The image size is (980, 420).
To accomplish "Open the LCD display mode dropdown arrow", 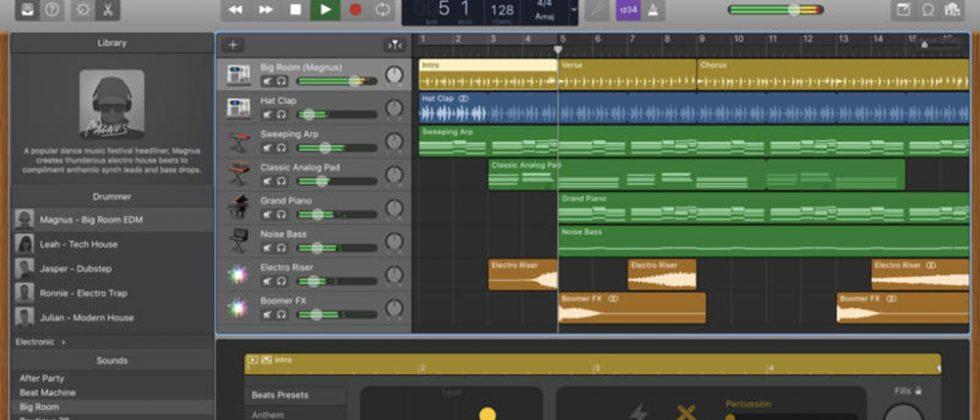I will pos(574,9).
